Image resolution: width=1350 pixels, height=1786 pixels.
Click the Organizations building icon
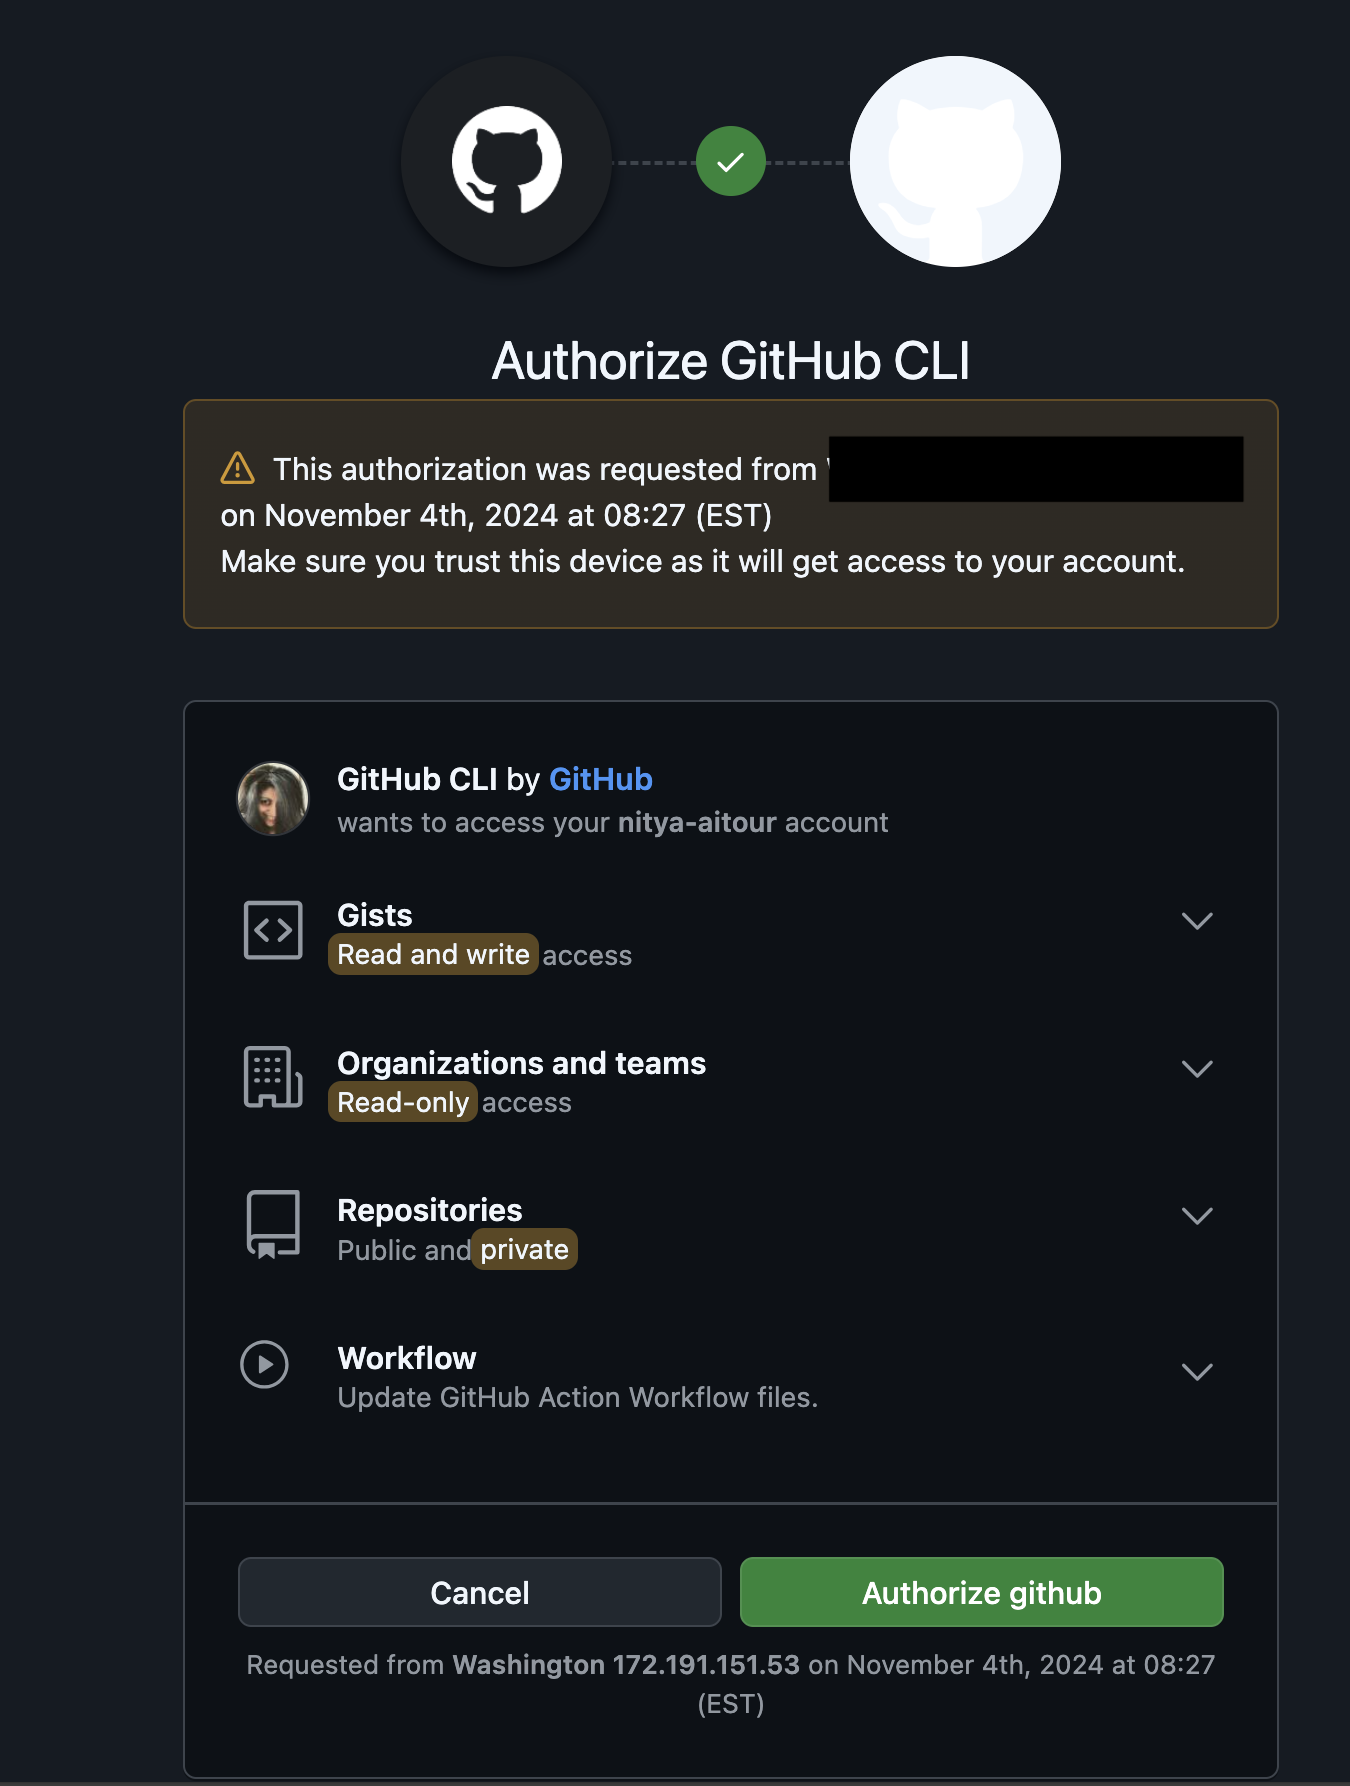(272, 1080)
